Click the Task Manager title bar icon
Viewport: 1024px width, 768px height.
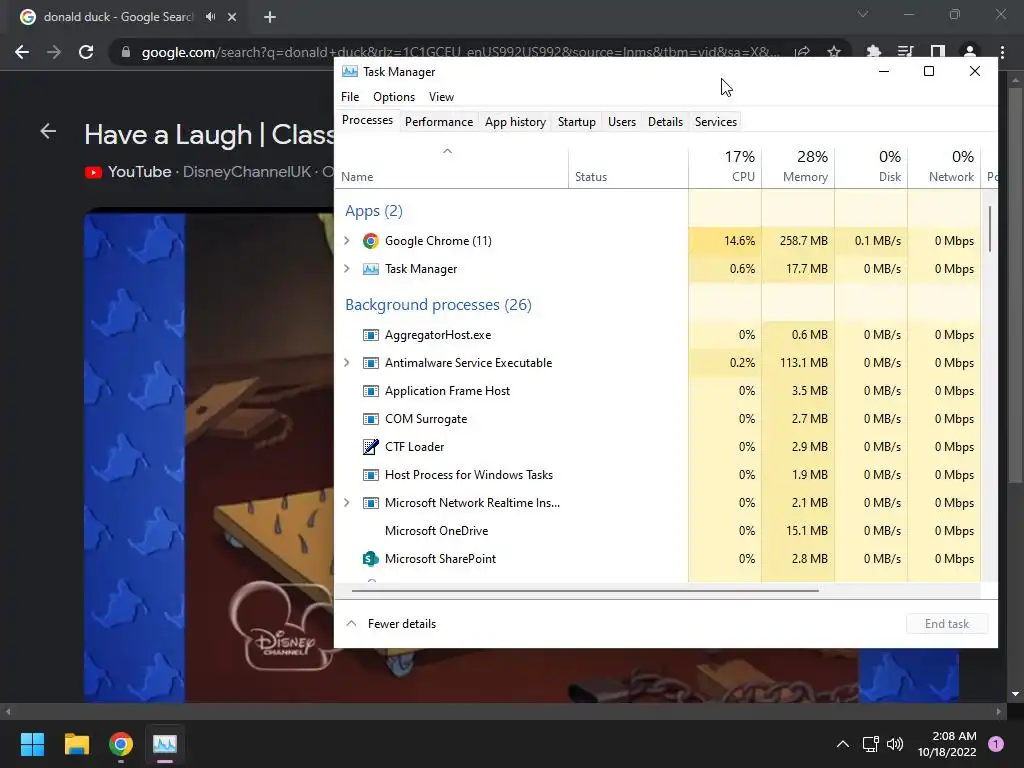[x=349, y=72]
